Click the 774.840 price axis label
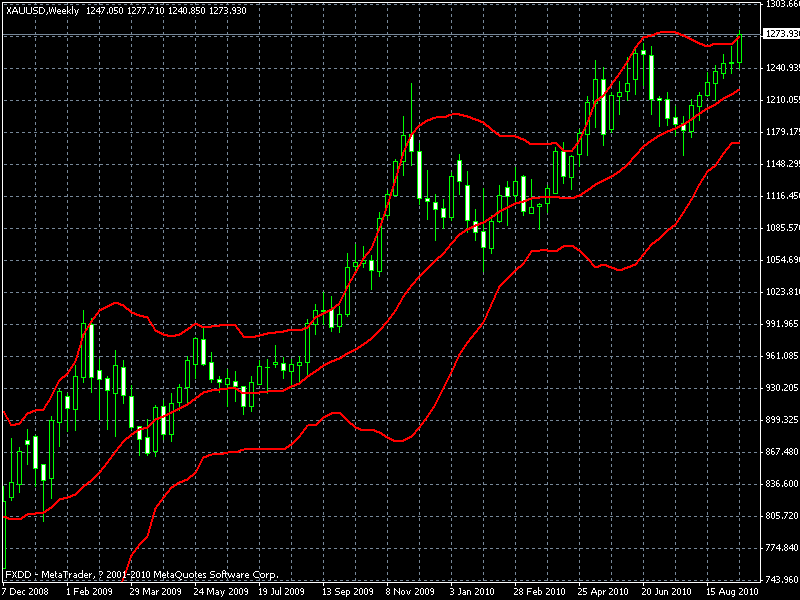 click(x=783, y=548)
